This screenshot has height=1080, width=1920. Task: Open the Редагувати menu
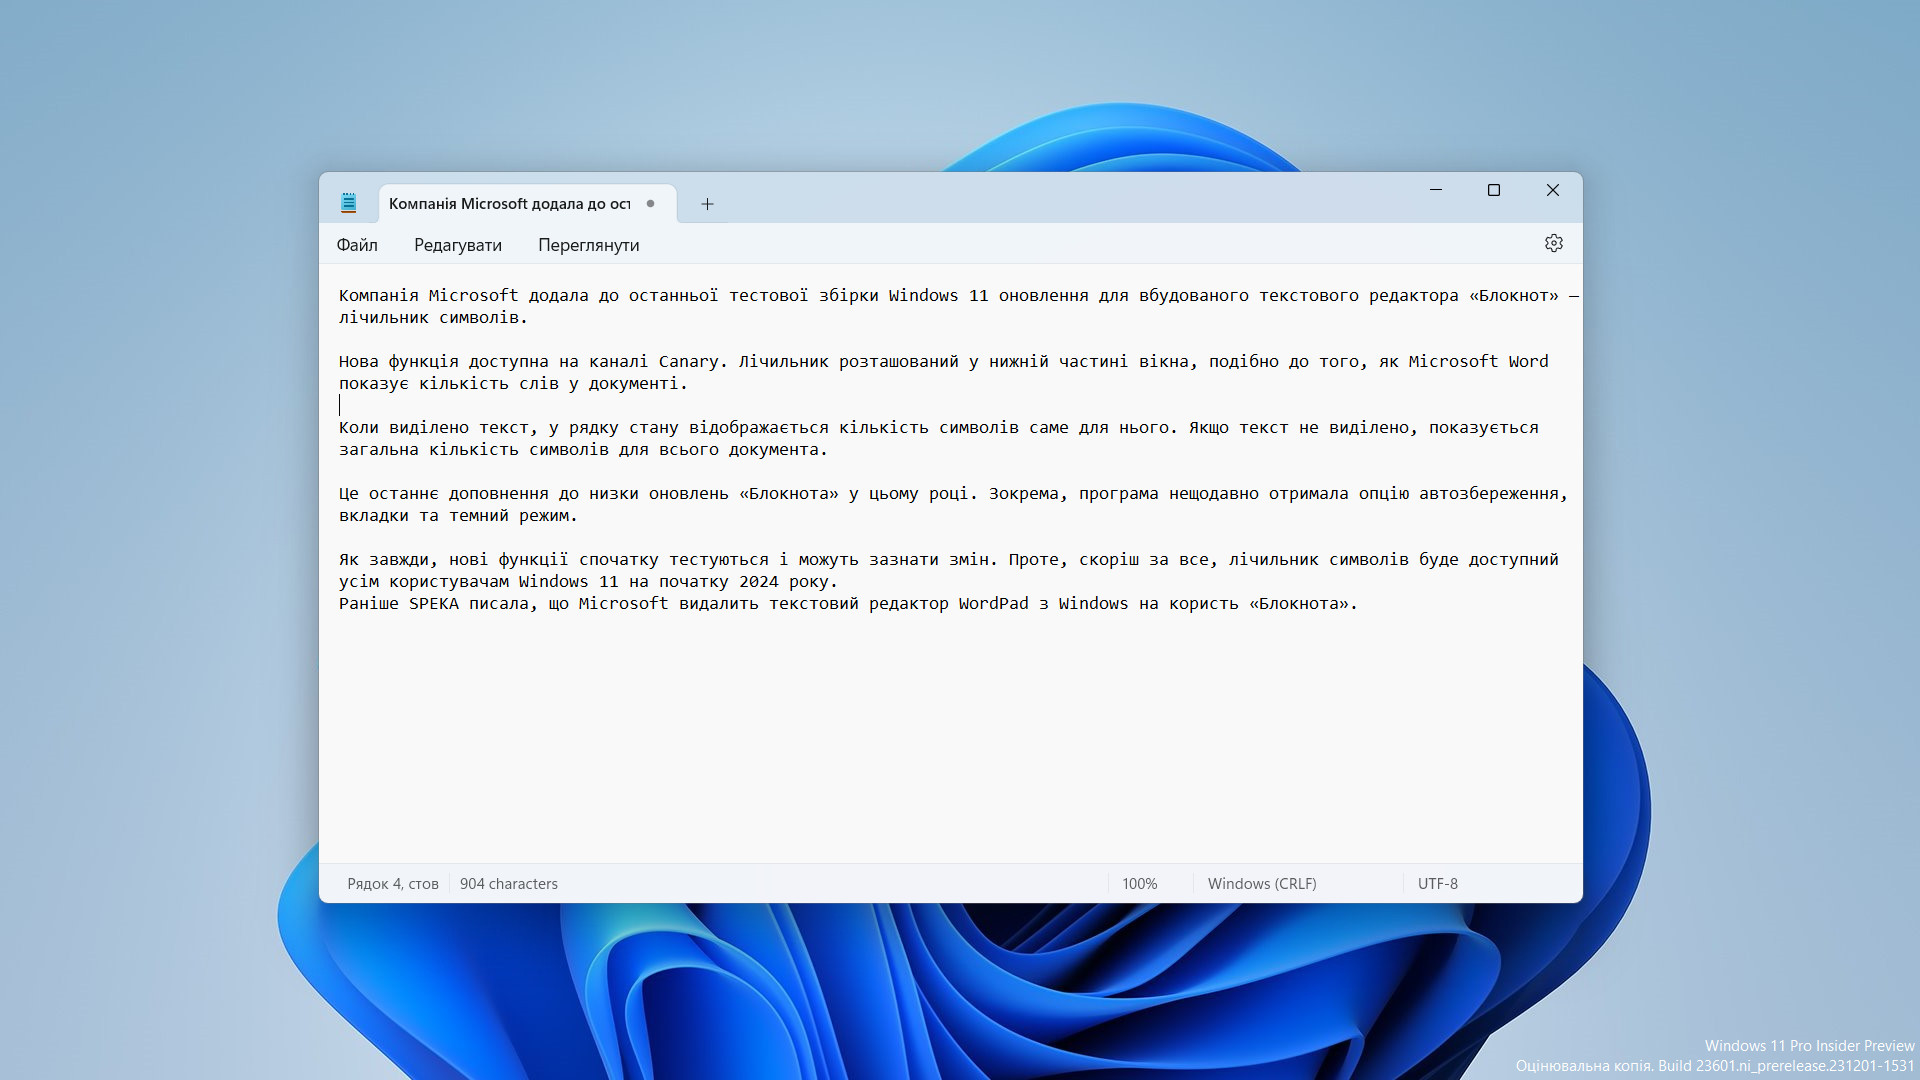[x=458, y=245]
